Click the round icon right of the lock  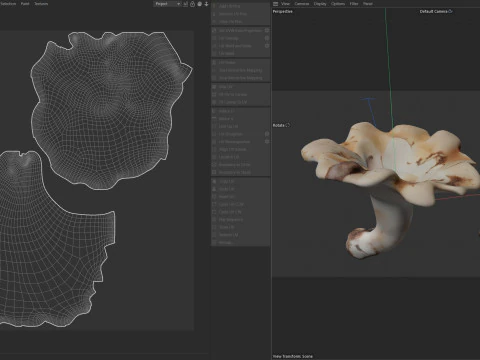199,4
